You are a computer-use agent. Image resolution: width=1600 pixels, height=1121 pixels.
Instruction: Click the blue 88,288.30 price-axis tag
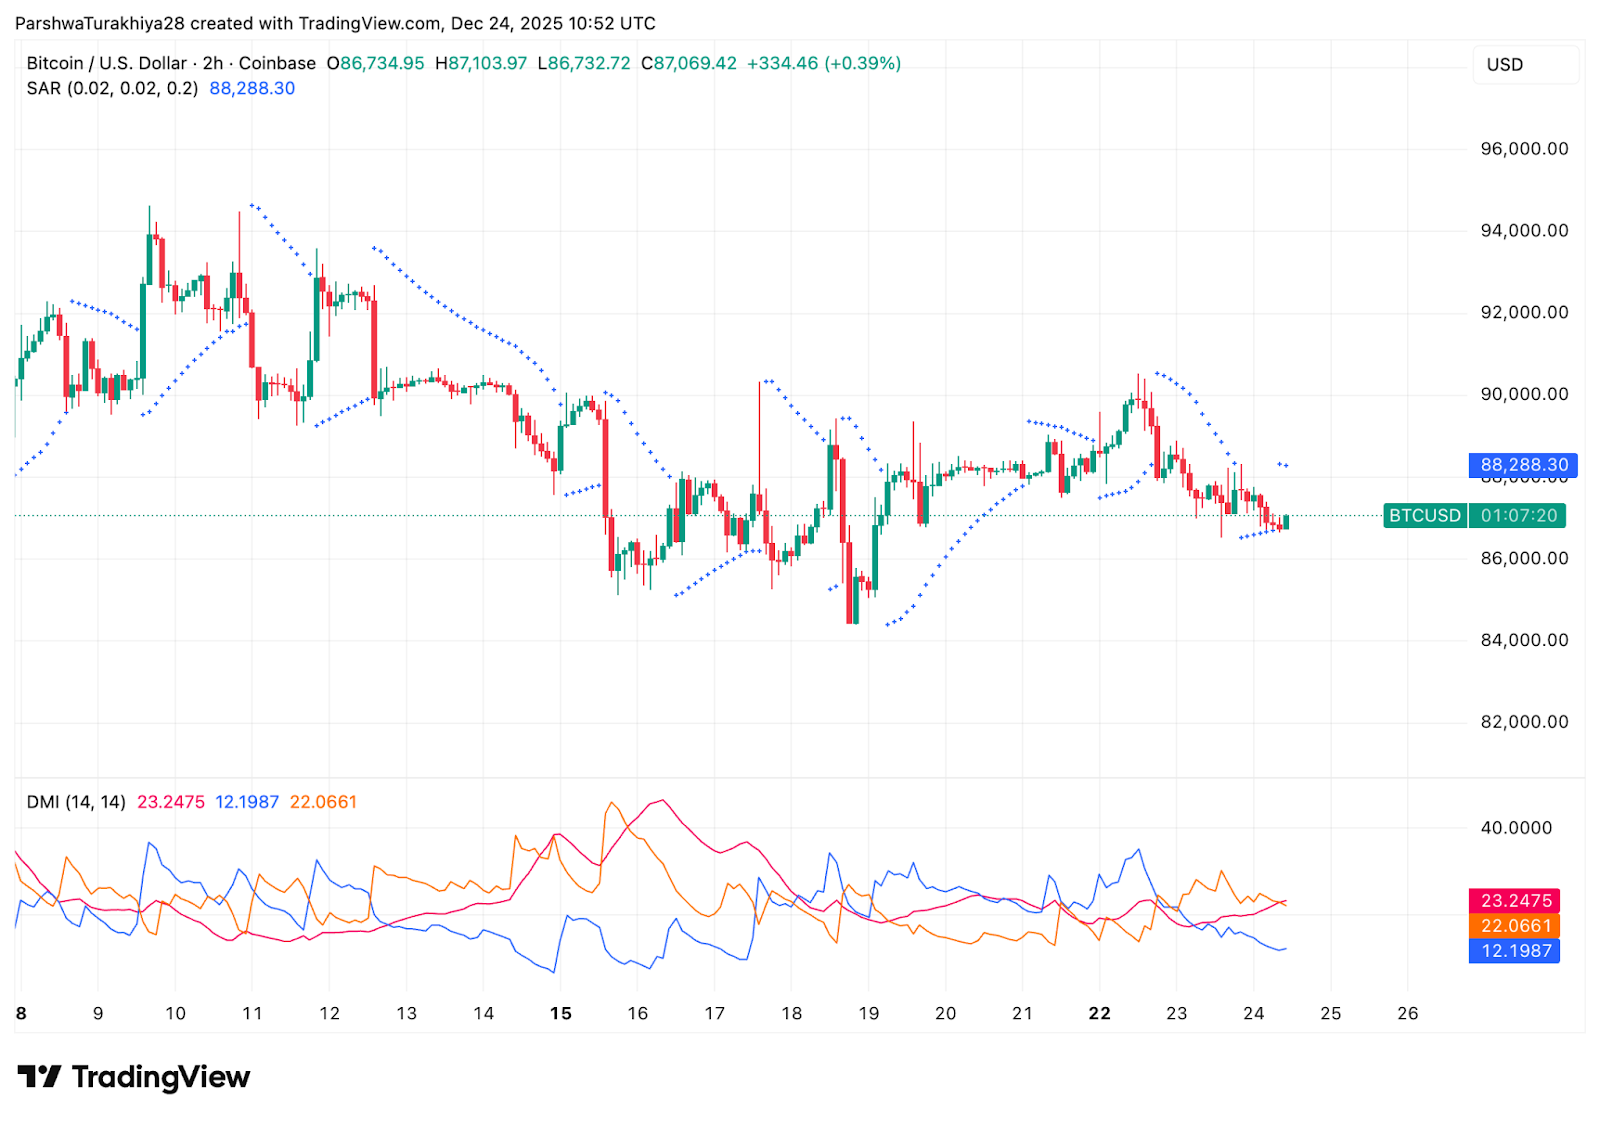[1523, 465]
